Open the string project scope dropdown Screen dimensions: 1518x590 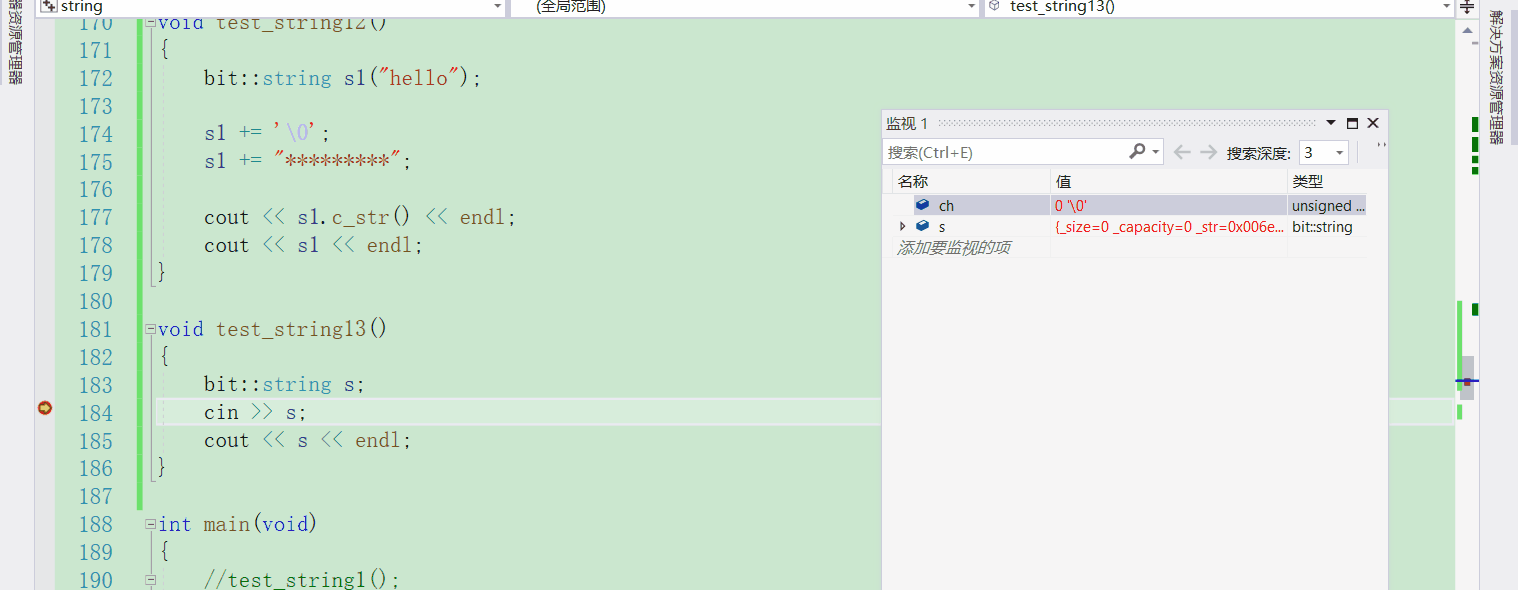[x=497, y=6]
